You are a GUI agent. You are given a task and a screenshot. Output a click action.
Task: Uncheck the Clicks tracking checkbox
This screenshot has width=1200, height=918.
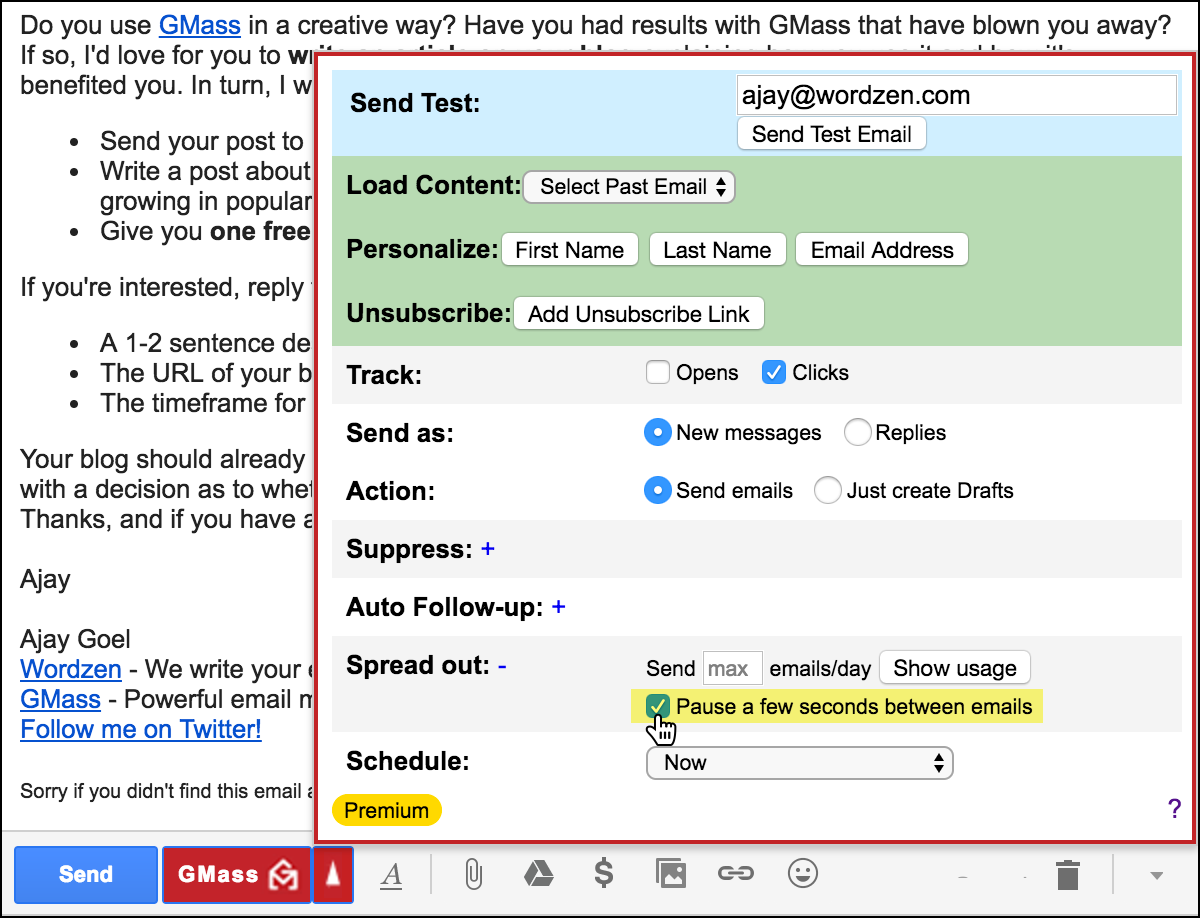tap(773, 373)
